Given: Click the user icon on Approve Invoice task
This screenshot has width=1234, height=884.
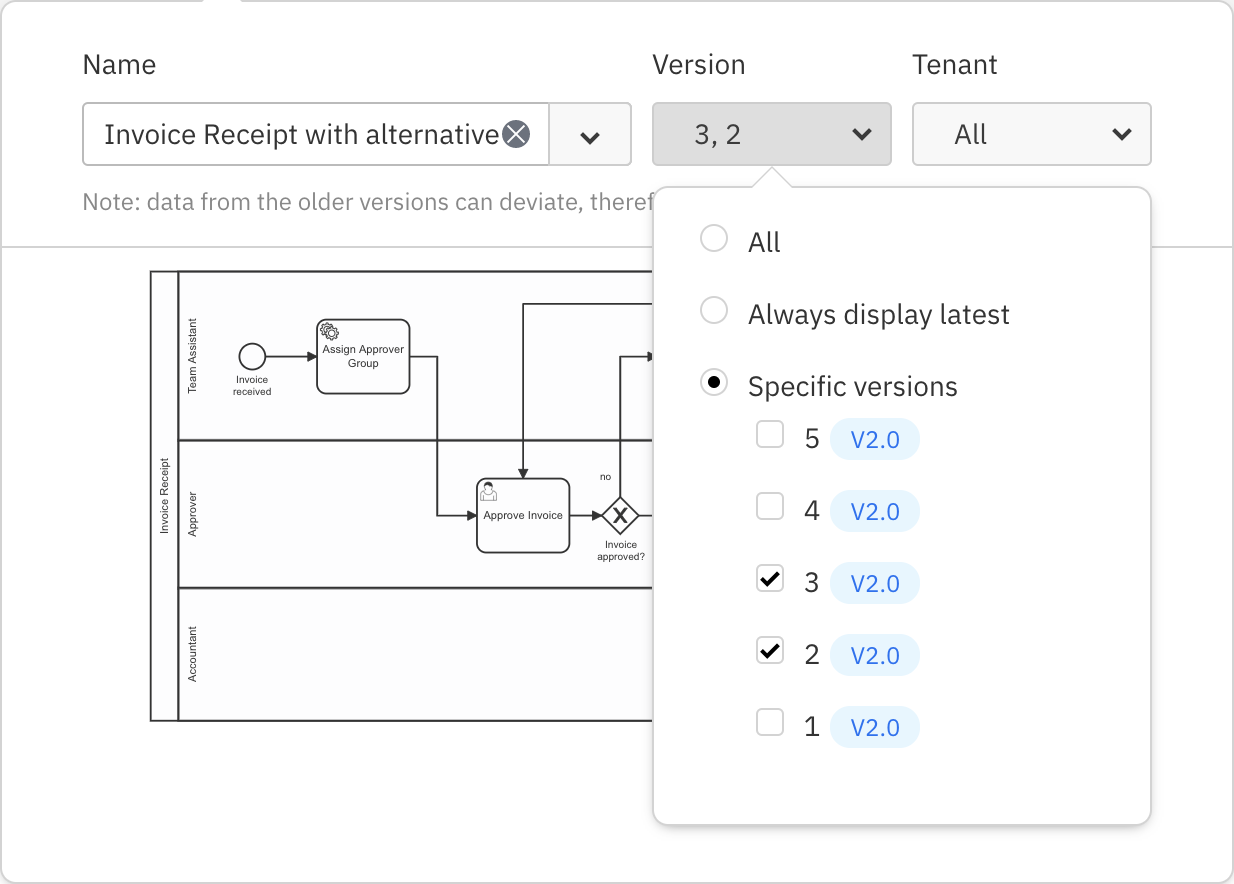Looking at the screenshot, I should tap(489, 491).
